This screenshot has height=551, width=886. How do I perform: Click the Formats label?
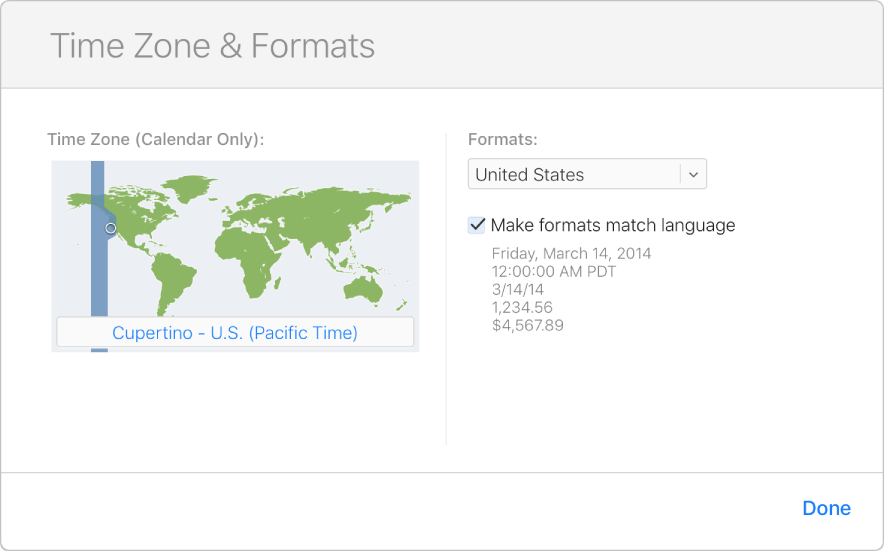pyautogui.click(x=503, y=139)
